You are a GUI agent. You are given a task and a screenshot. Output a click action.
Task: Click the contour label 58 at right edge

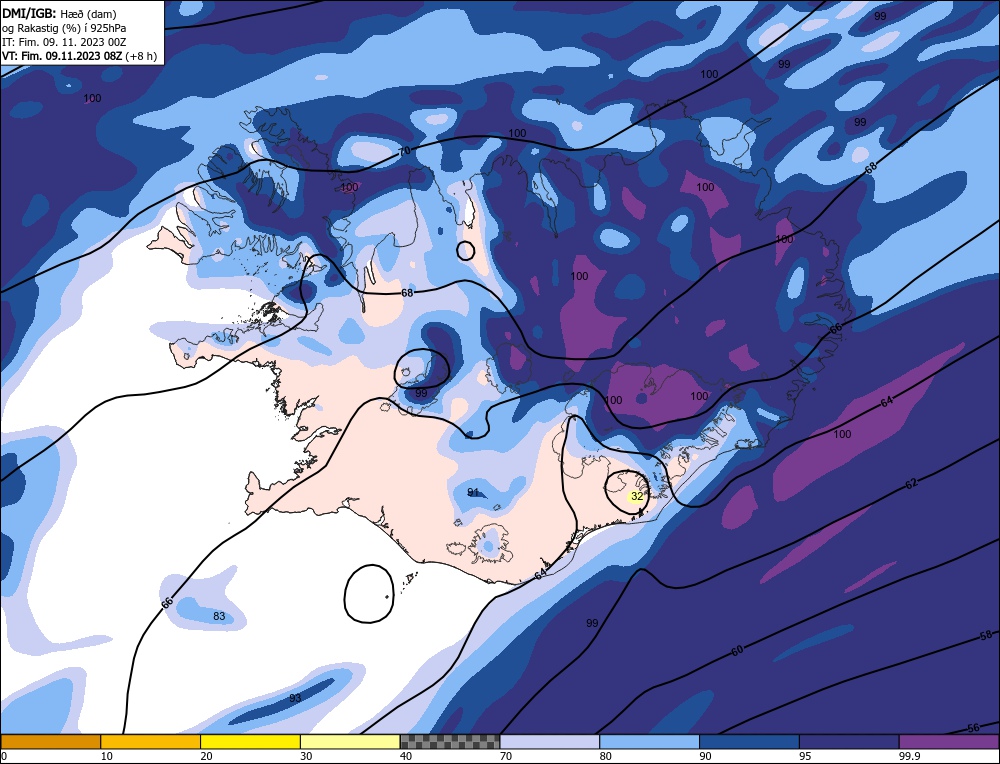(x=986, y=635)
